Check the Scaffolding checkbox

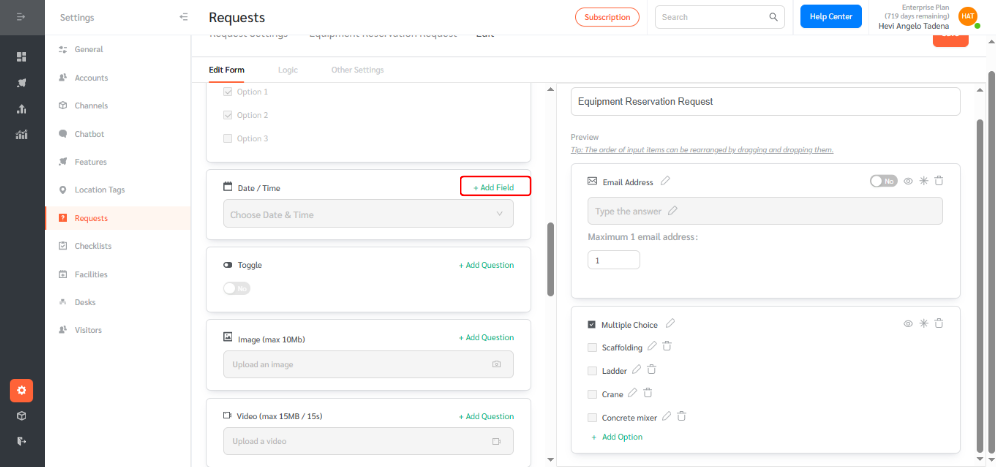pyautogui.click(x=592, y=348)
